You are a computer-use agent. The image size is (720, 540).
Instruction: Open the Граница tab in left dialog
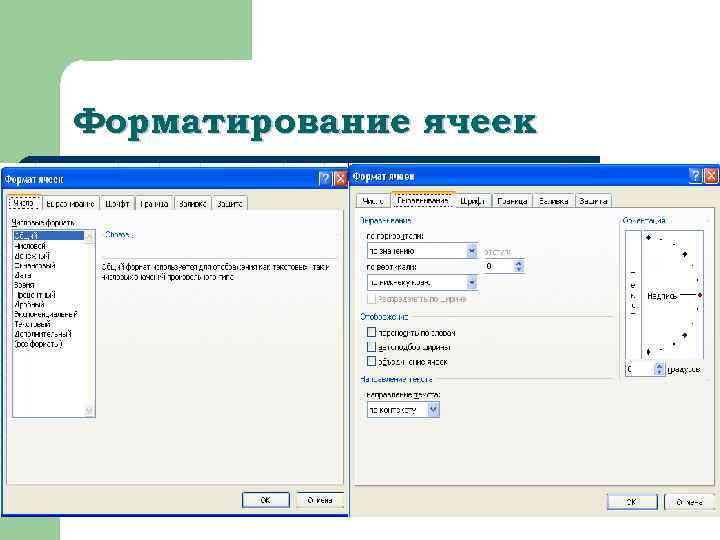point(154,203)
